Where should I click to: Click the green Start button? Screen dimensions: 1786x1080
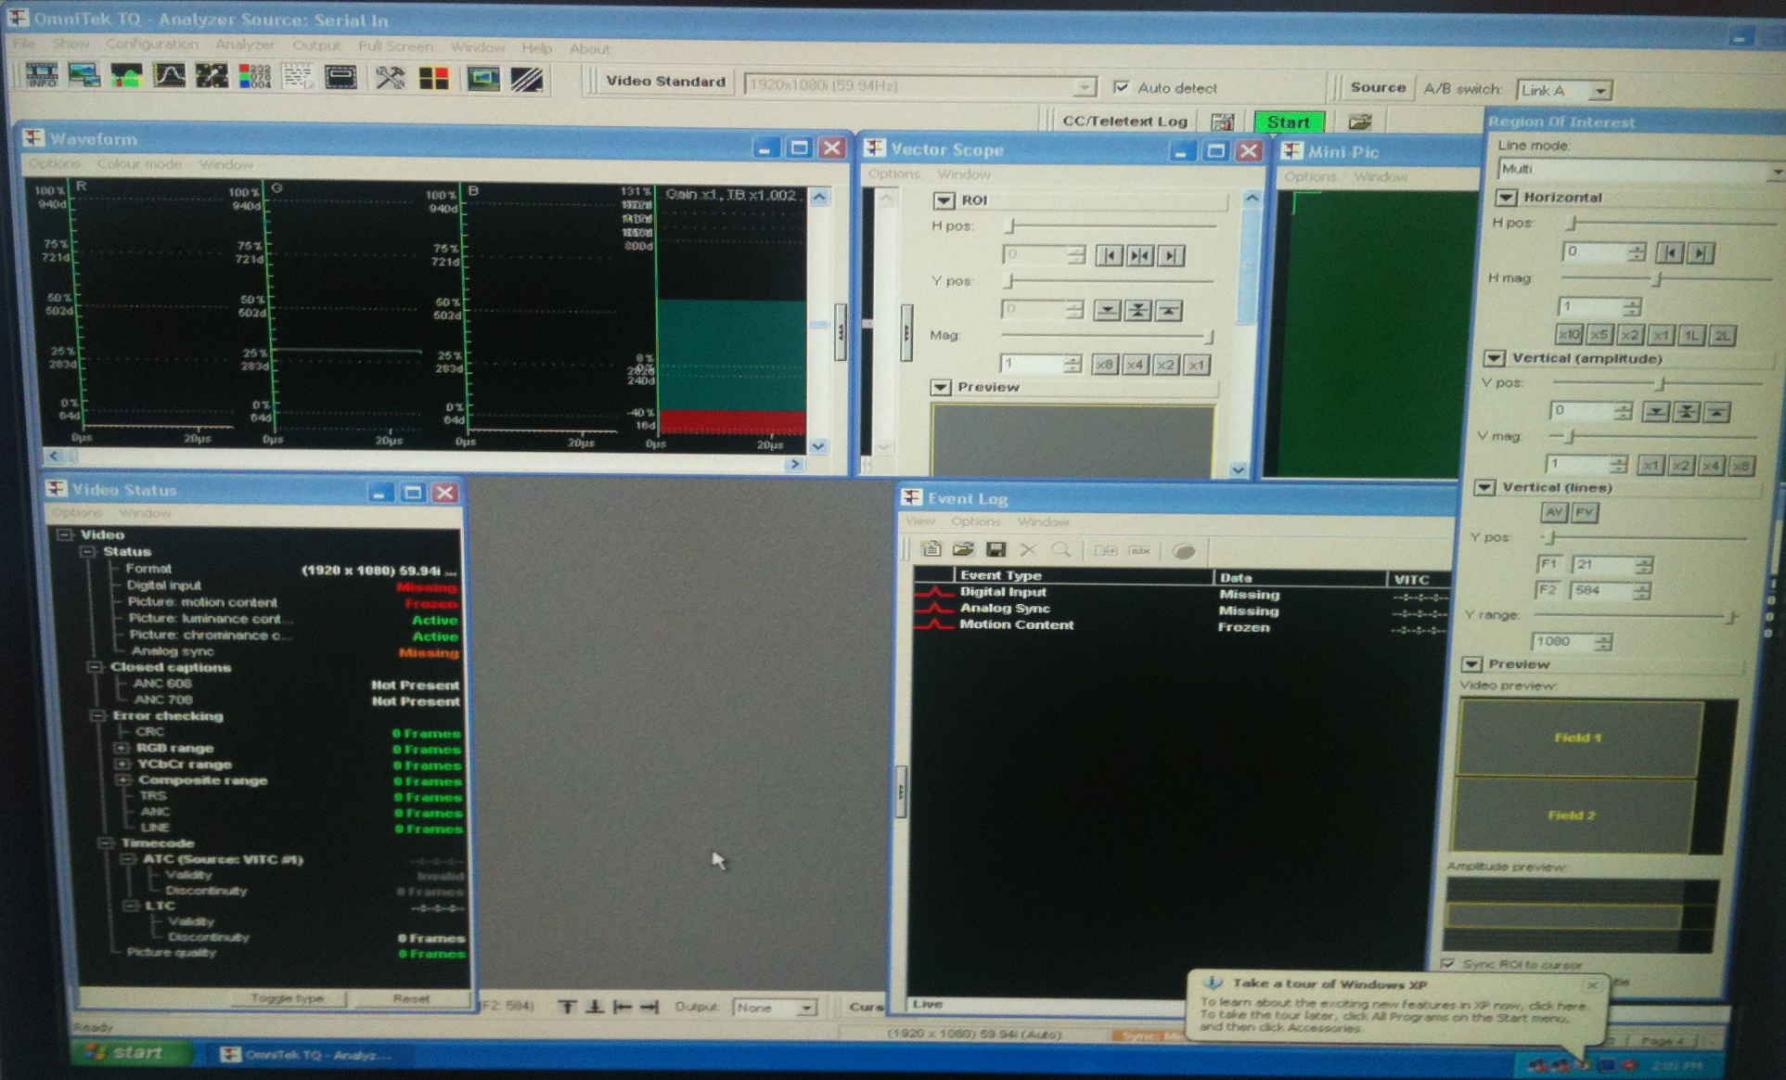tap(1288, 121)
